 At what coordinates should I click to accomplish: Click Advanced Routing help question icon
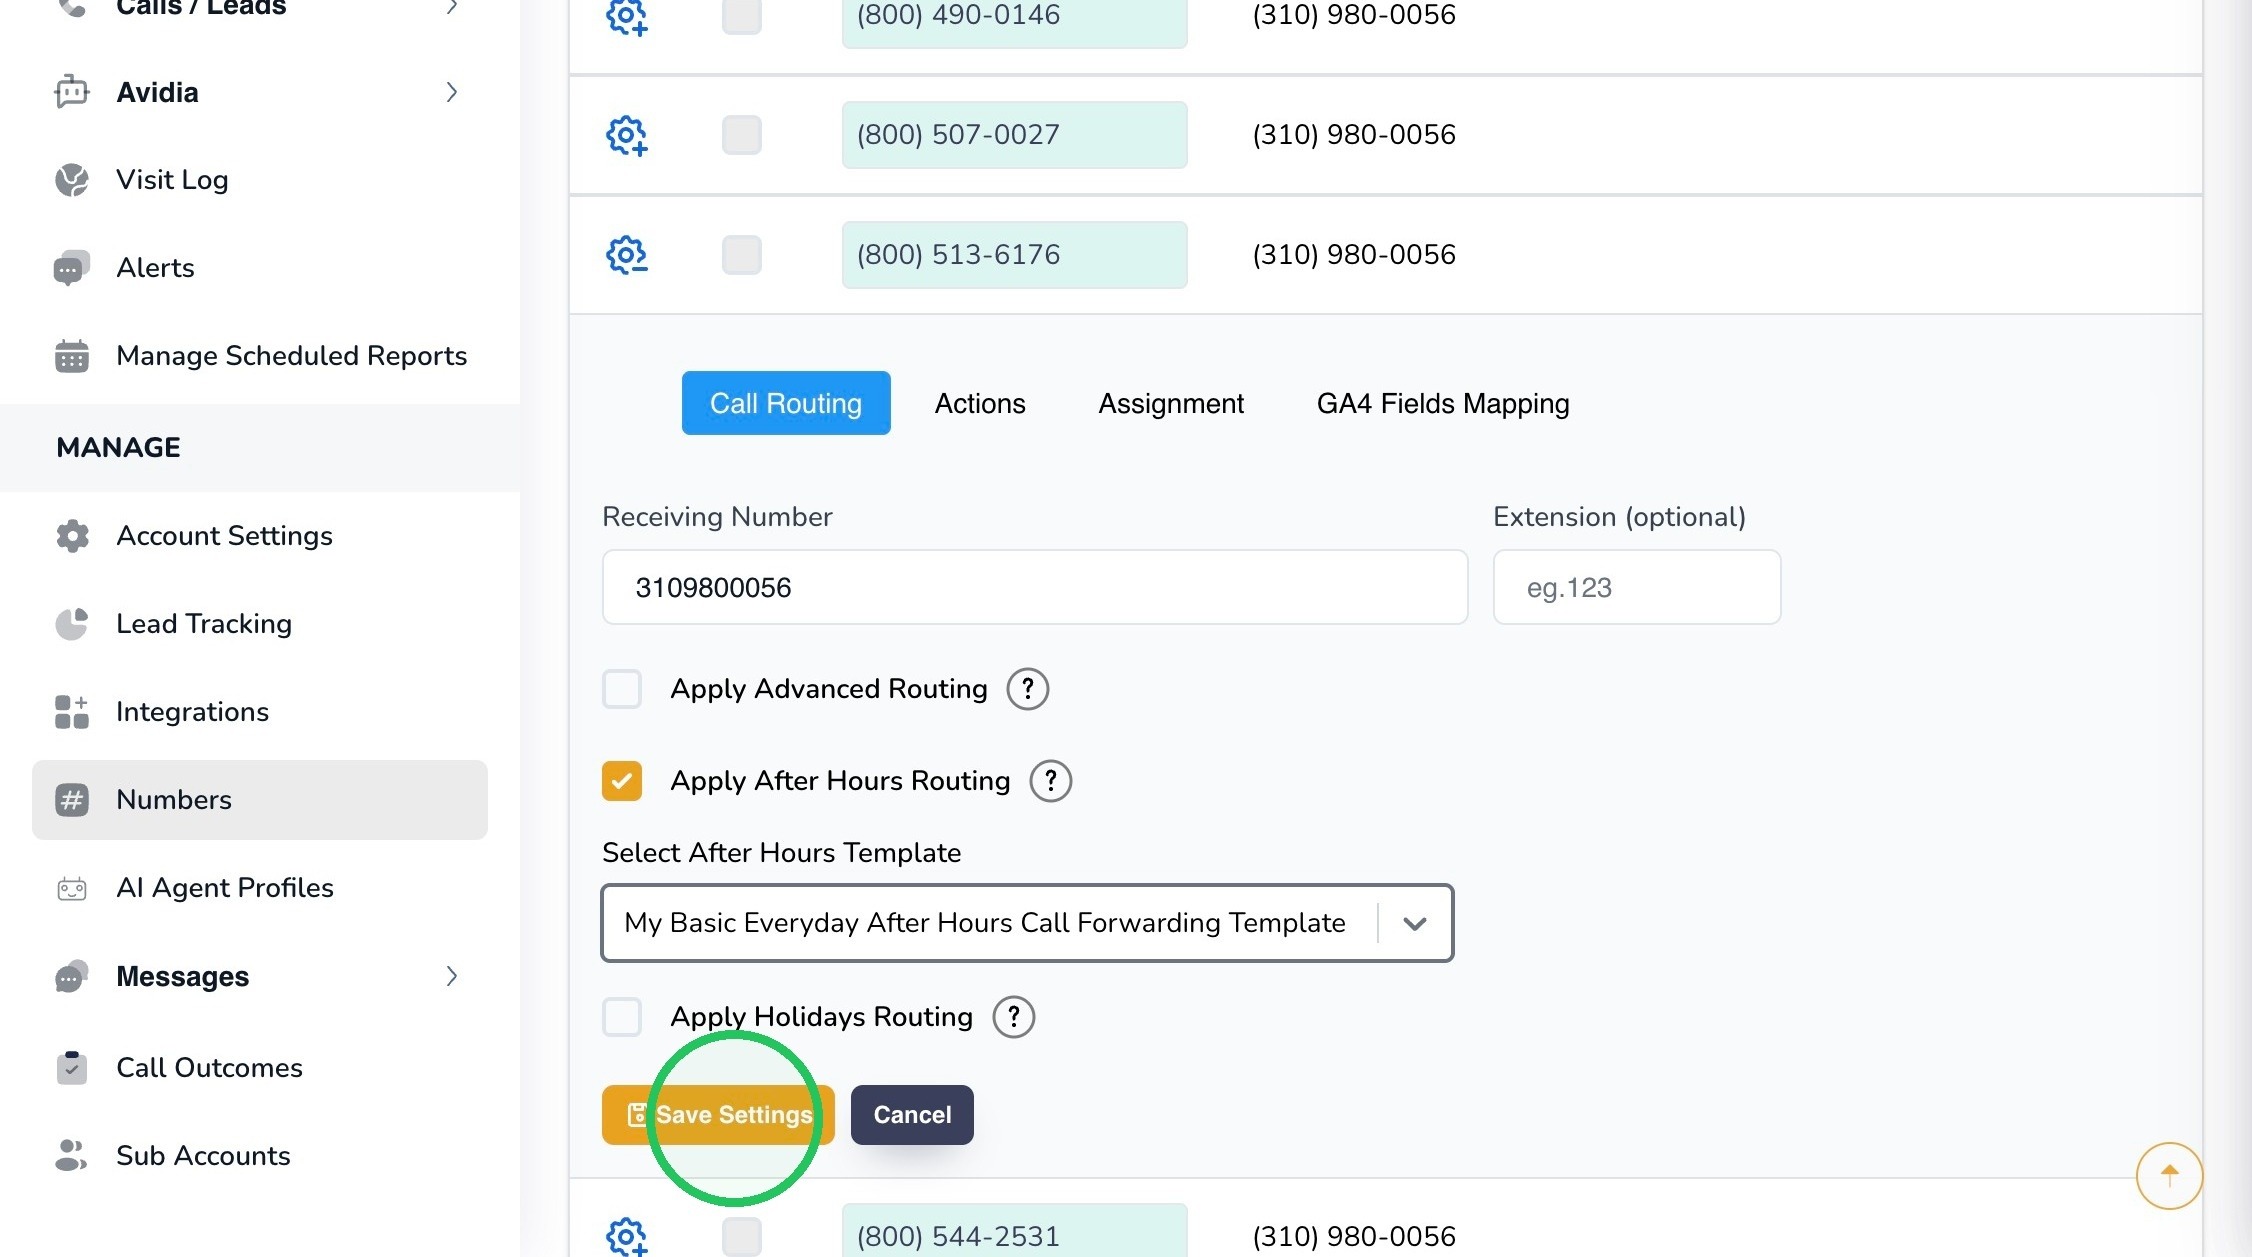click(x=1027, y=689)
